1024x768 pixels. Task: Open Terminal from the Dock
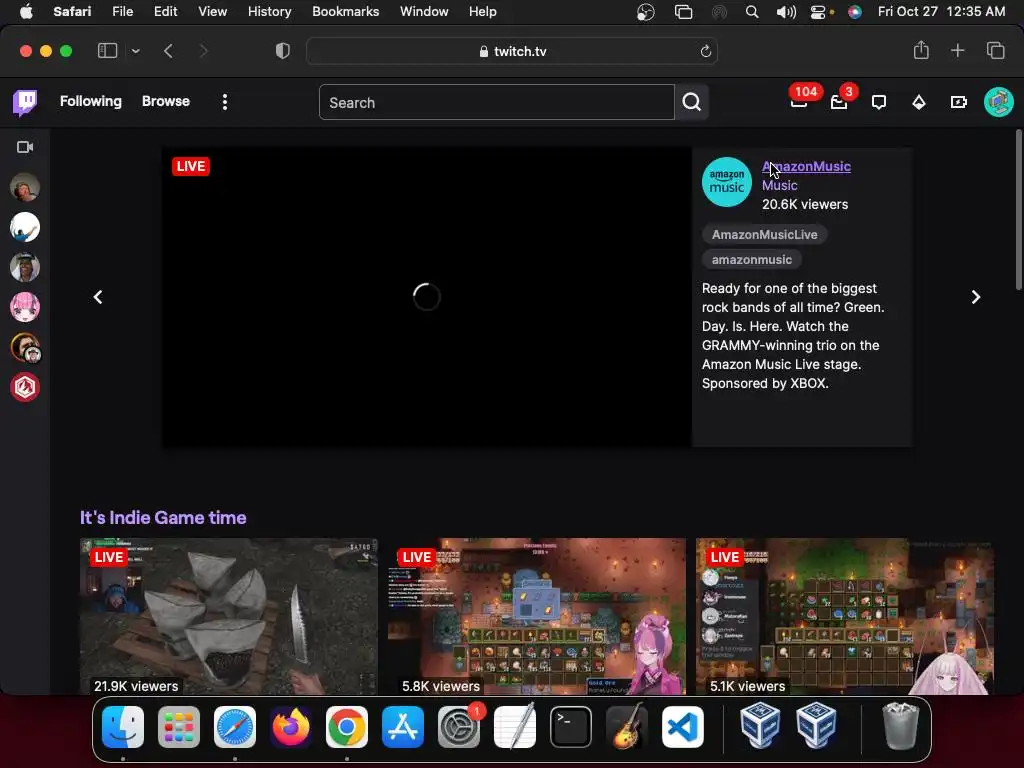tap(571, 726)
